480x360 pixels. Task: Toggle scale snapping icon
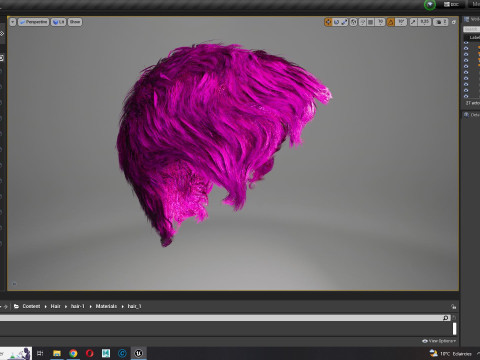(413, 22)
